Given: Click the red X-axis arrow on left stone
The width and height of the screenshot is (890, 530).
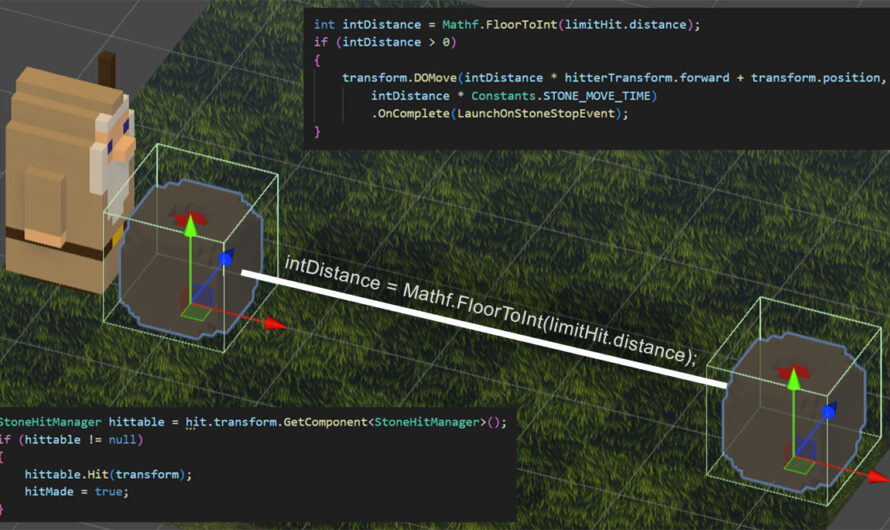Looking at the screenshot, I should 276,323.
